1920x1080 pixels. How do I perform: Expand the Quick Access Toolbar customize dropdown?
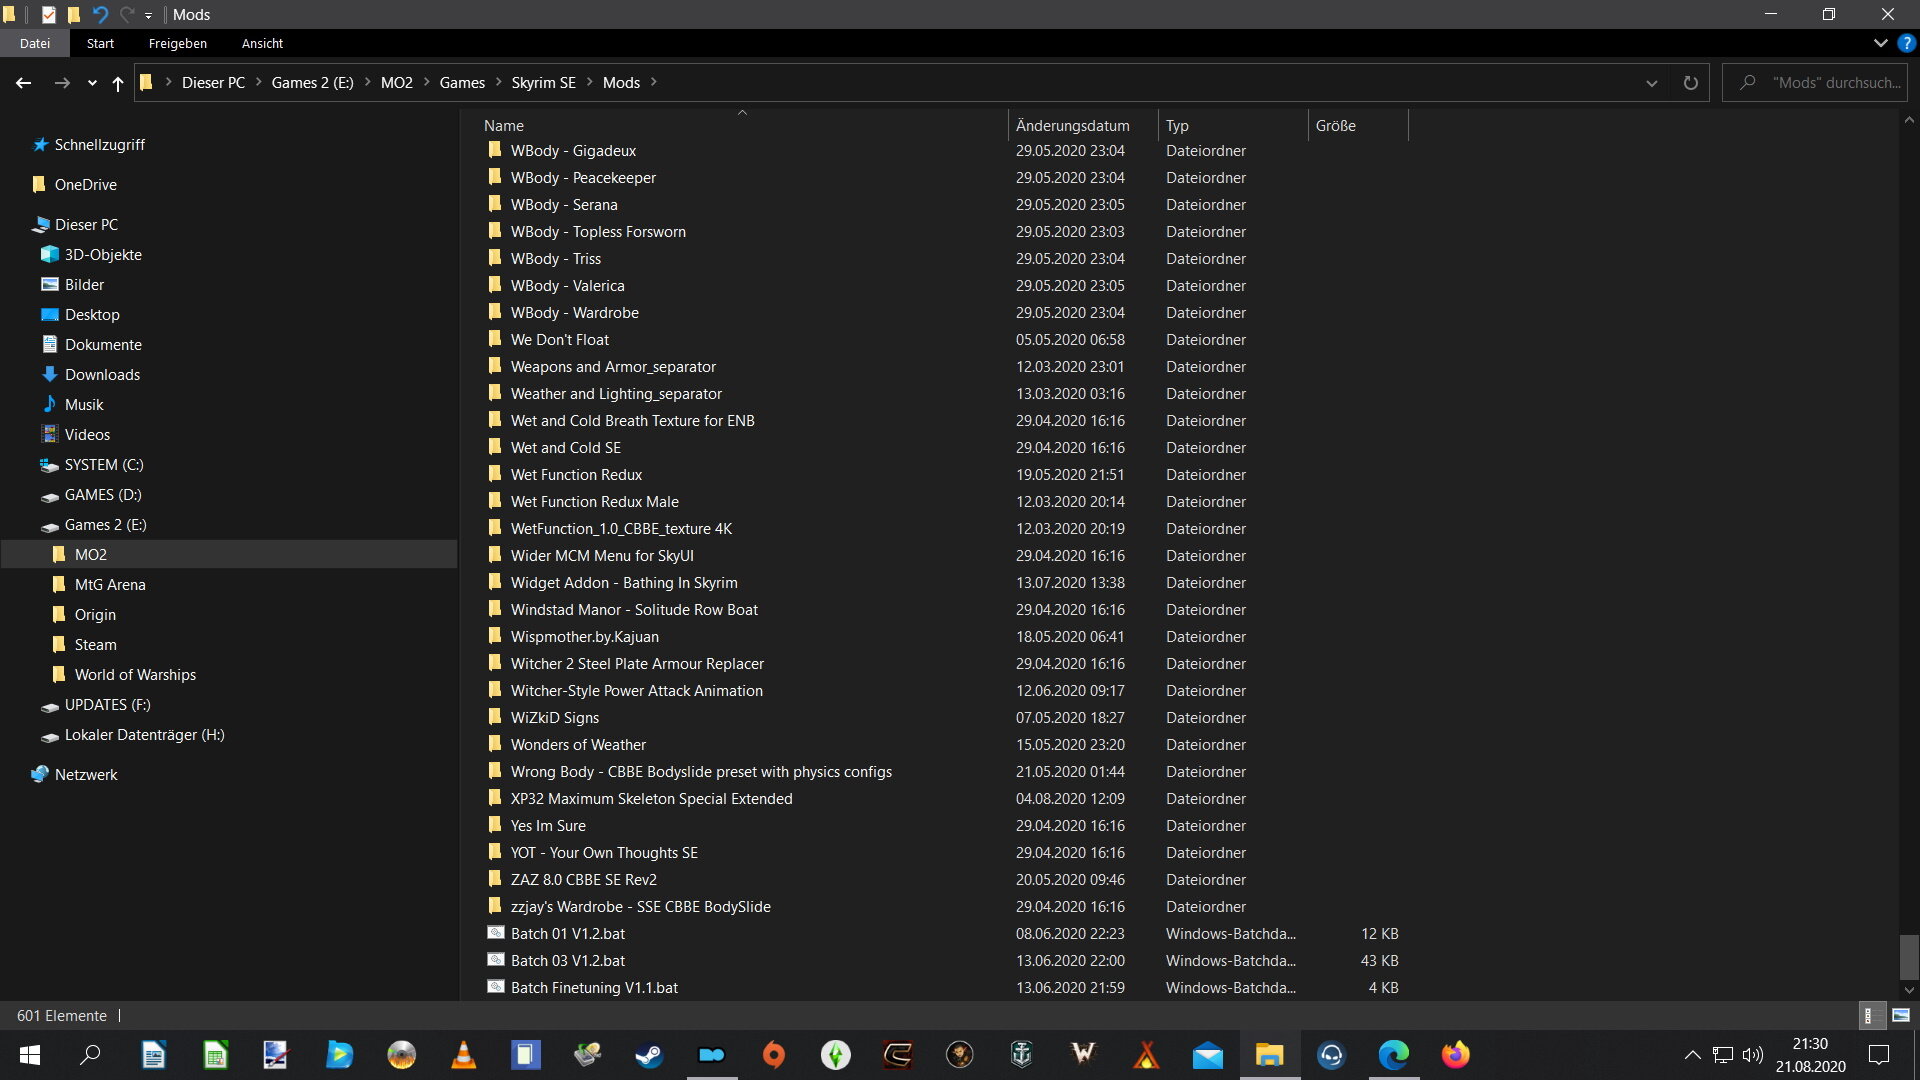tap(148, 15)
